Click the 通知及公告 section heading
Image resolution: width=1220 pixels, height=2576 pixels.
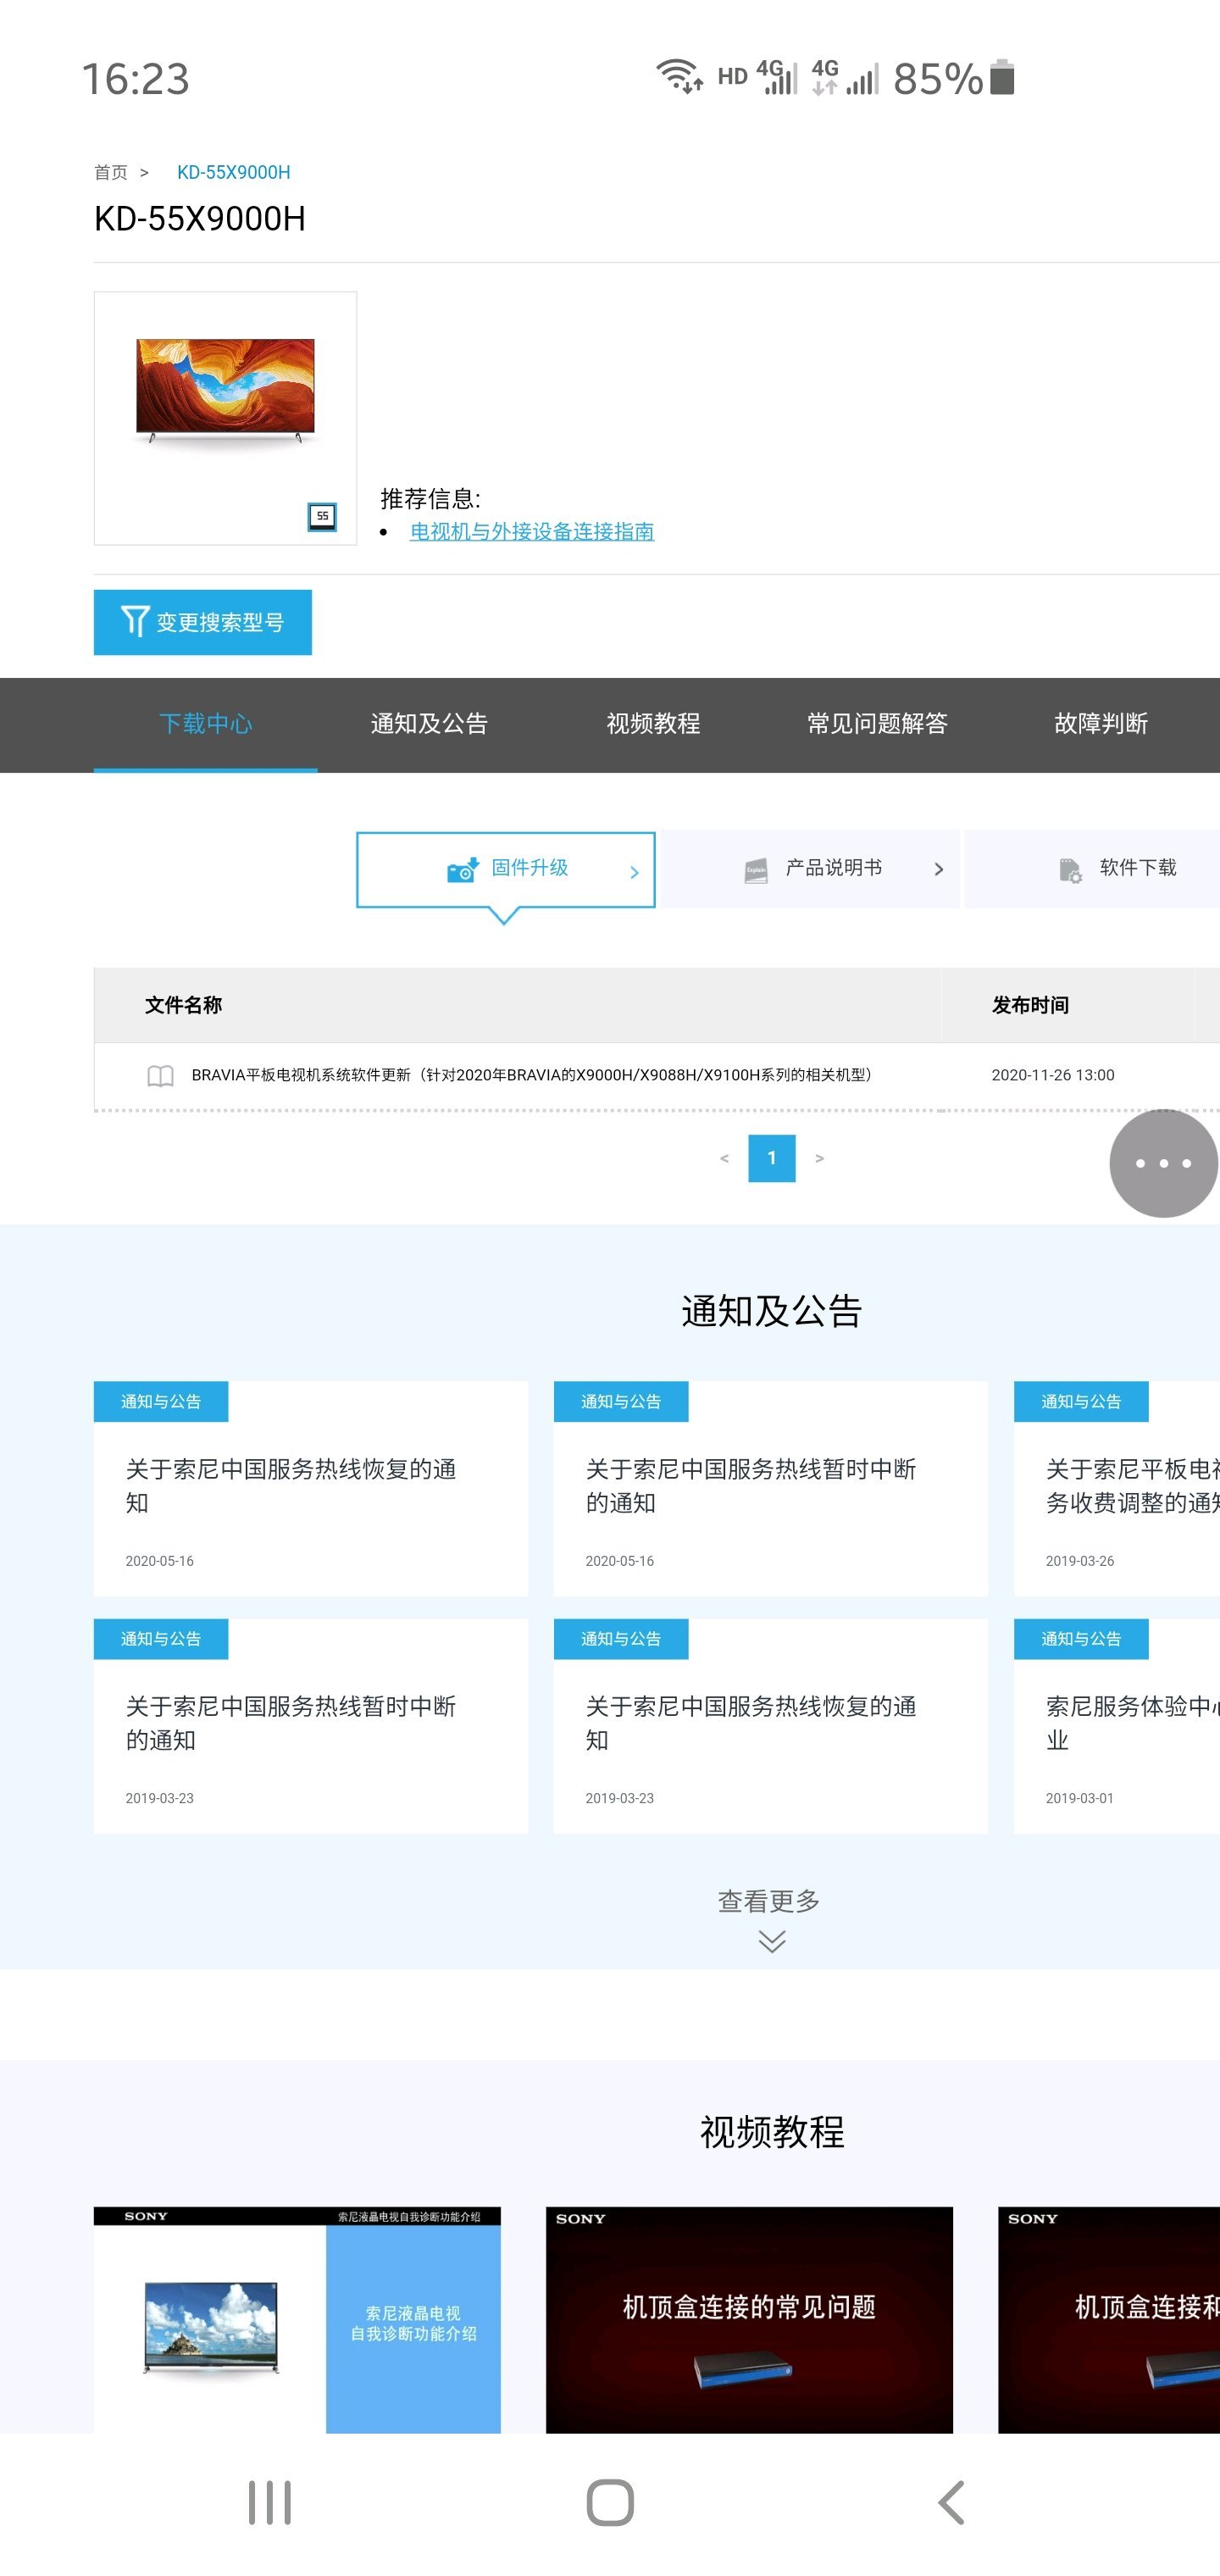(771, 1310)
